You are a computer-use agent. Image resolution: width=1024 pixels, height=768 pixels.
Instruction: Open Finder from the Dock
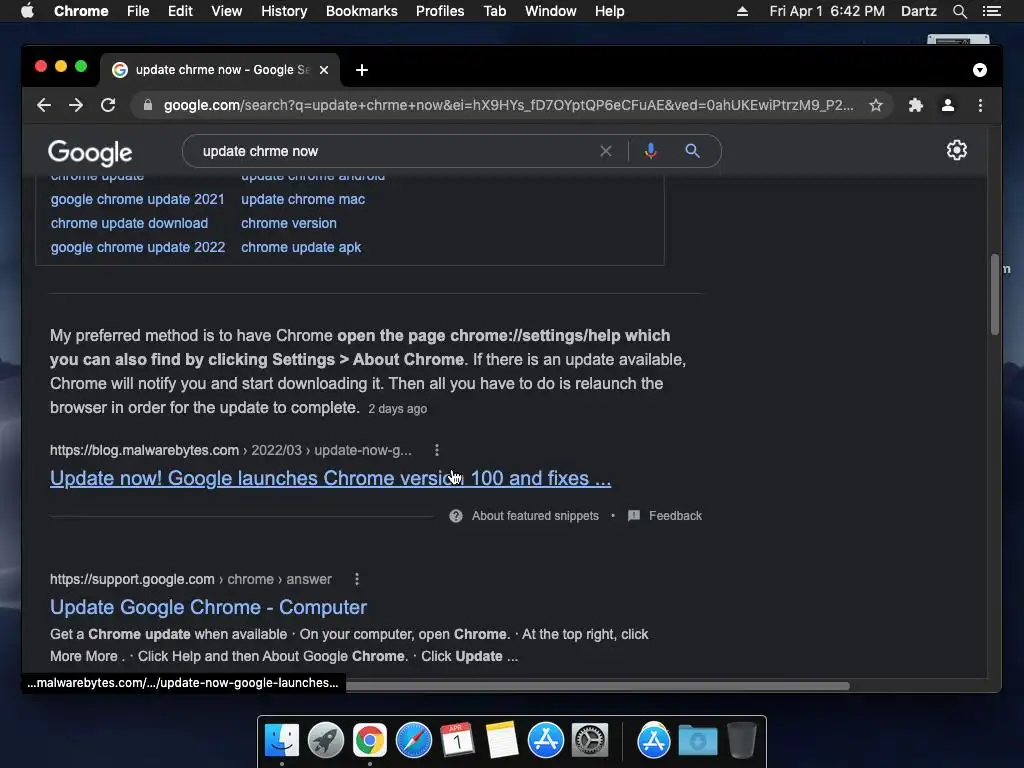coord(281,741)
